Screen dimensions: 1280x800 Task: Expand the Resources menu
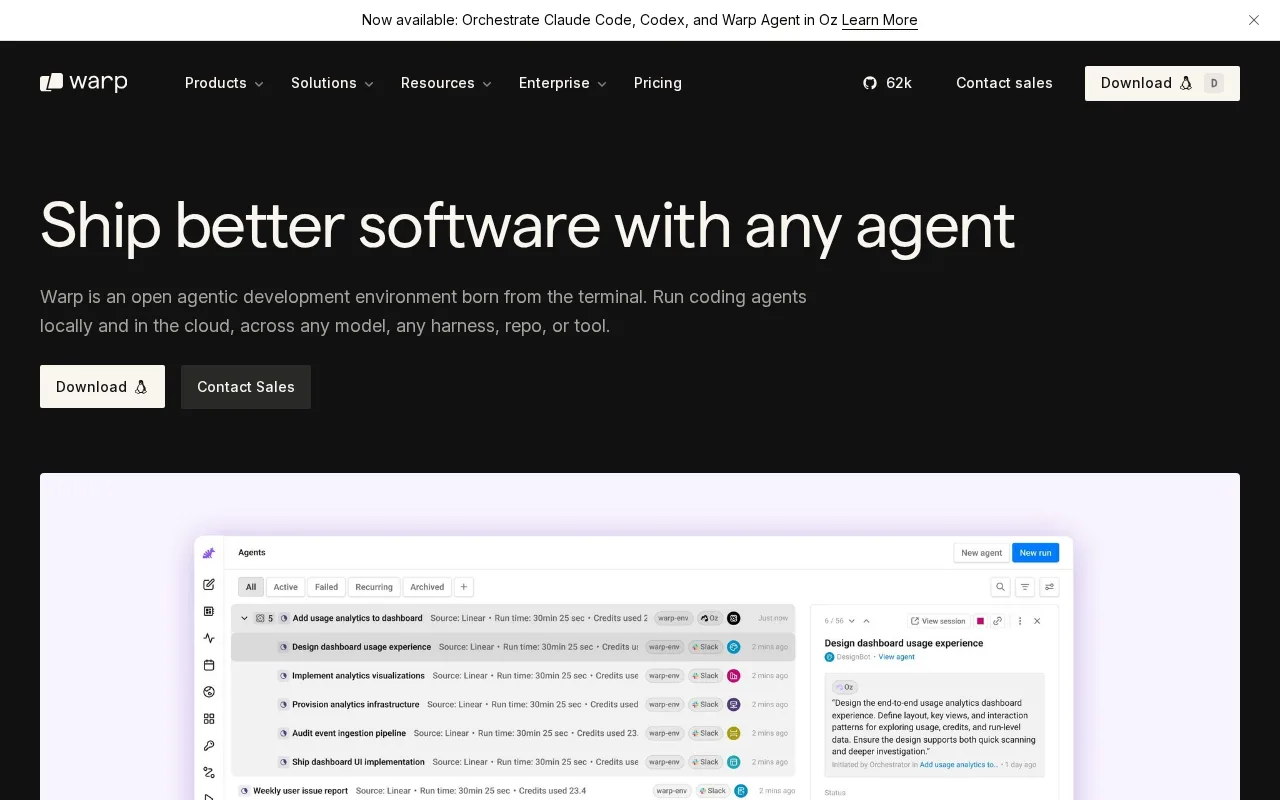click(446, 83)
